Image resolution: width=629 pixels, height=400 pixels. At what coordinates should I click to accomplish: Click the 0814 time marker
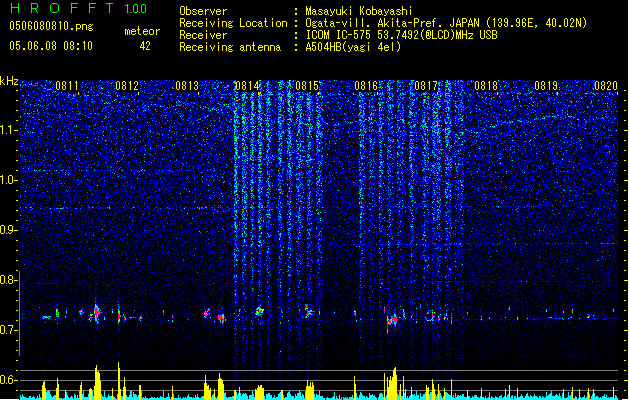pyautogui.click(x=247, y=86)
